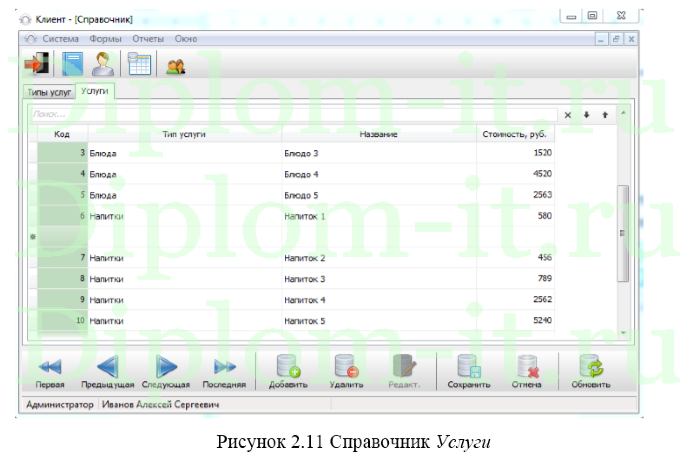Image resolution: width=680 pixels, height=460 pixels.
Task: Open the Формы menu
Action: [105, 39]
